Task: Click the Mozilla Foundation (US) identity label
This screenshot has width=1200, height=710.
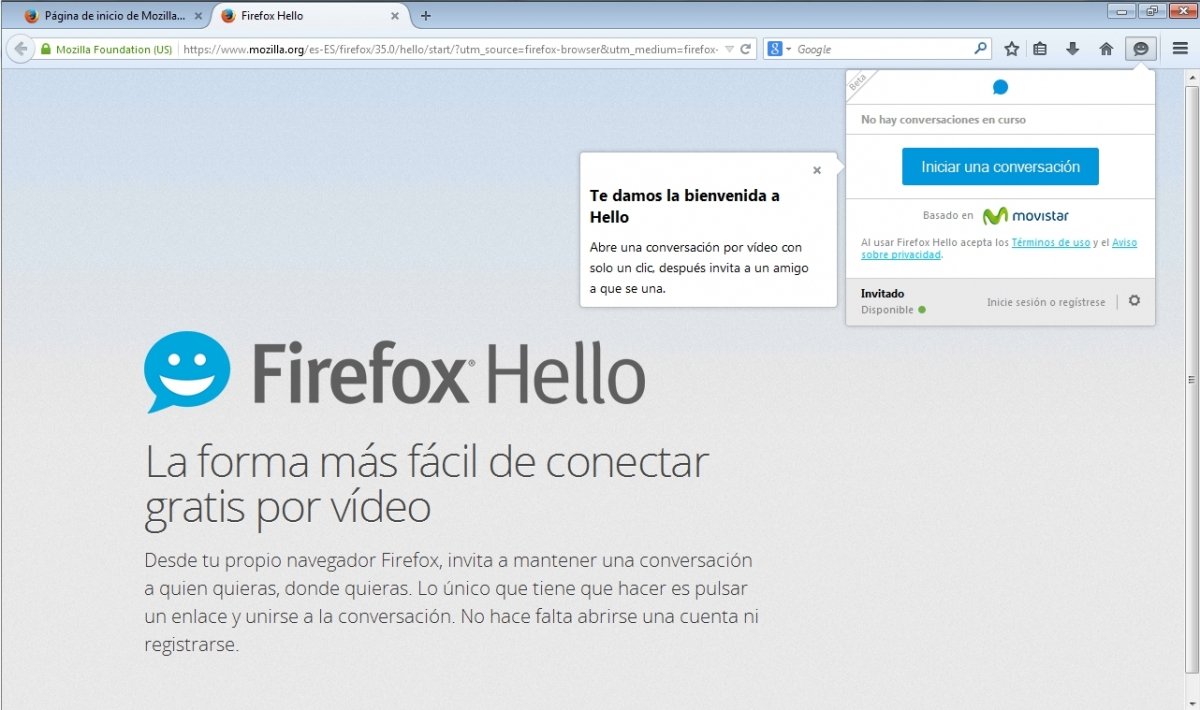Action: pos(114,49)
